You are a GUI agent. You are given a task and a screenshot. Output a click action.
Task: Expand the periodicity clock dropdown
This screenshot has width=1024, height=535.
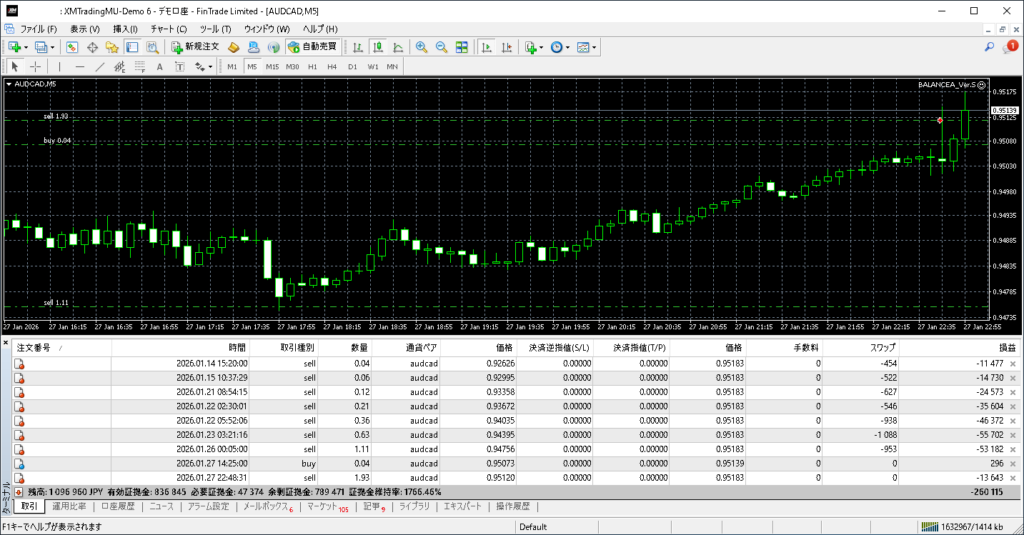pos(568,47)
